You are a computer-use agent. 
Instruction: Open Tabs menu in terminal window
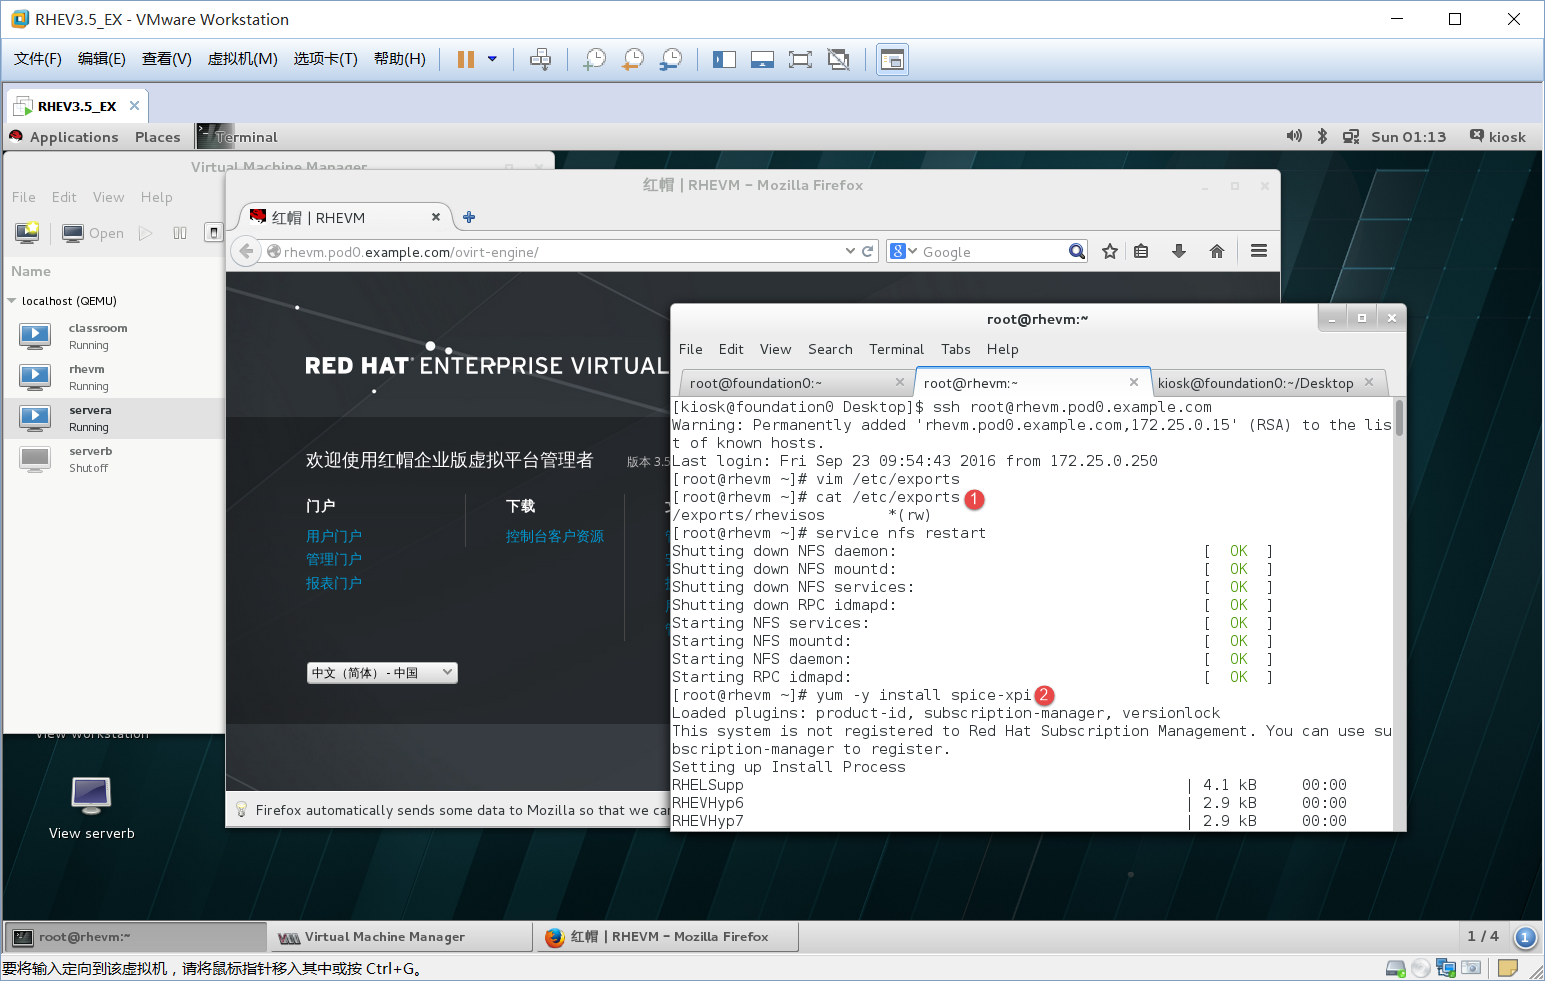[955, 349]
